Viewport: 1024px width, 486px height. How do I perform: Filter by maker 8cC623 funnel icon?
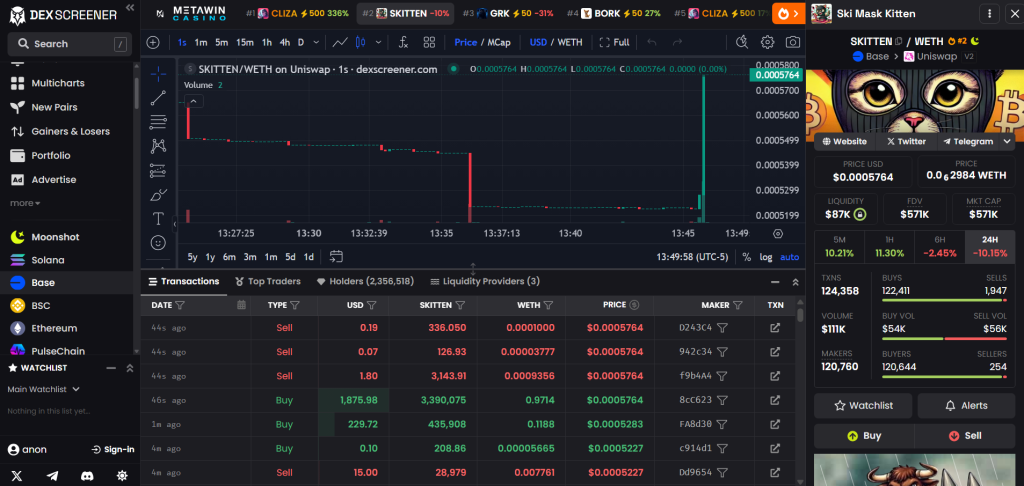pyautogui.click(x=722, y=400)
